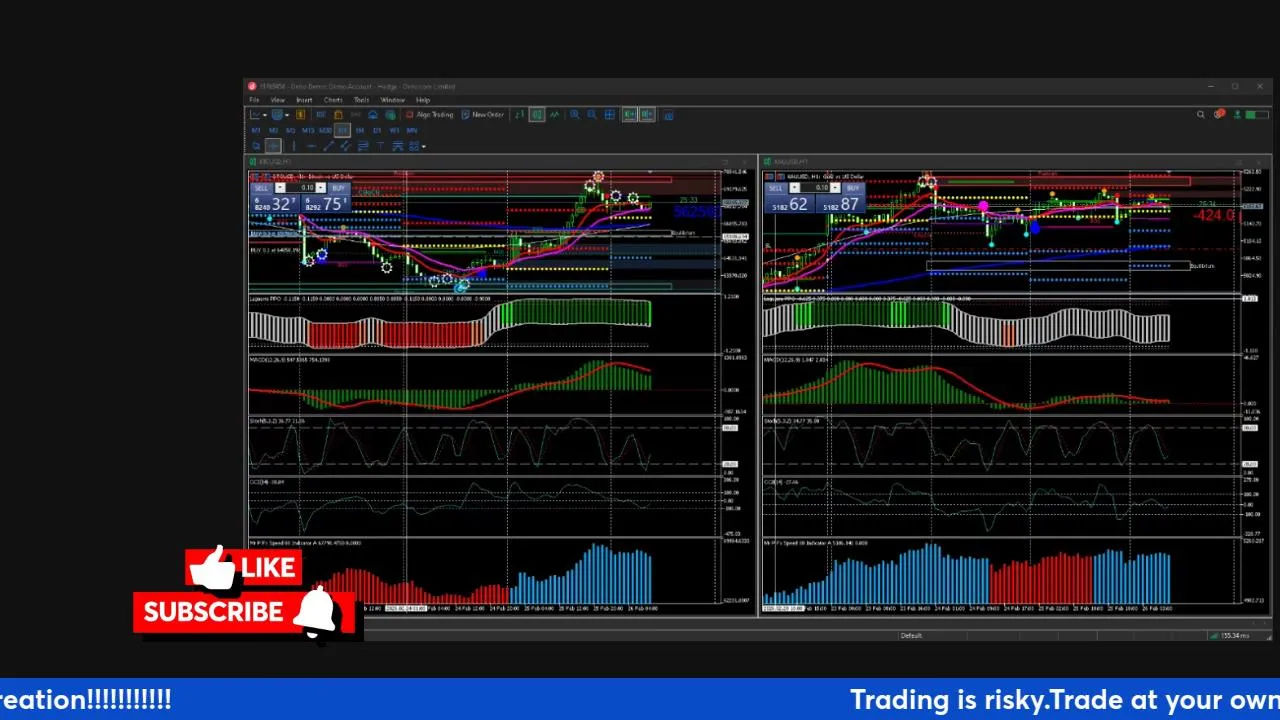Image resolution: width=1280 pixels, height=720 pixels.
Task: Select the cursor arrow tool
Action: (x=256, y=146)
